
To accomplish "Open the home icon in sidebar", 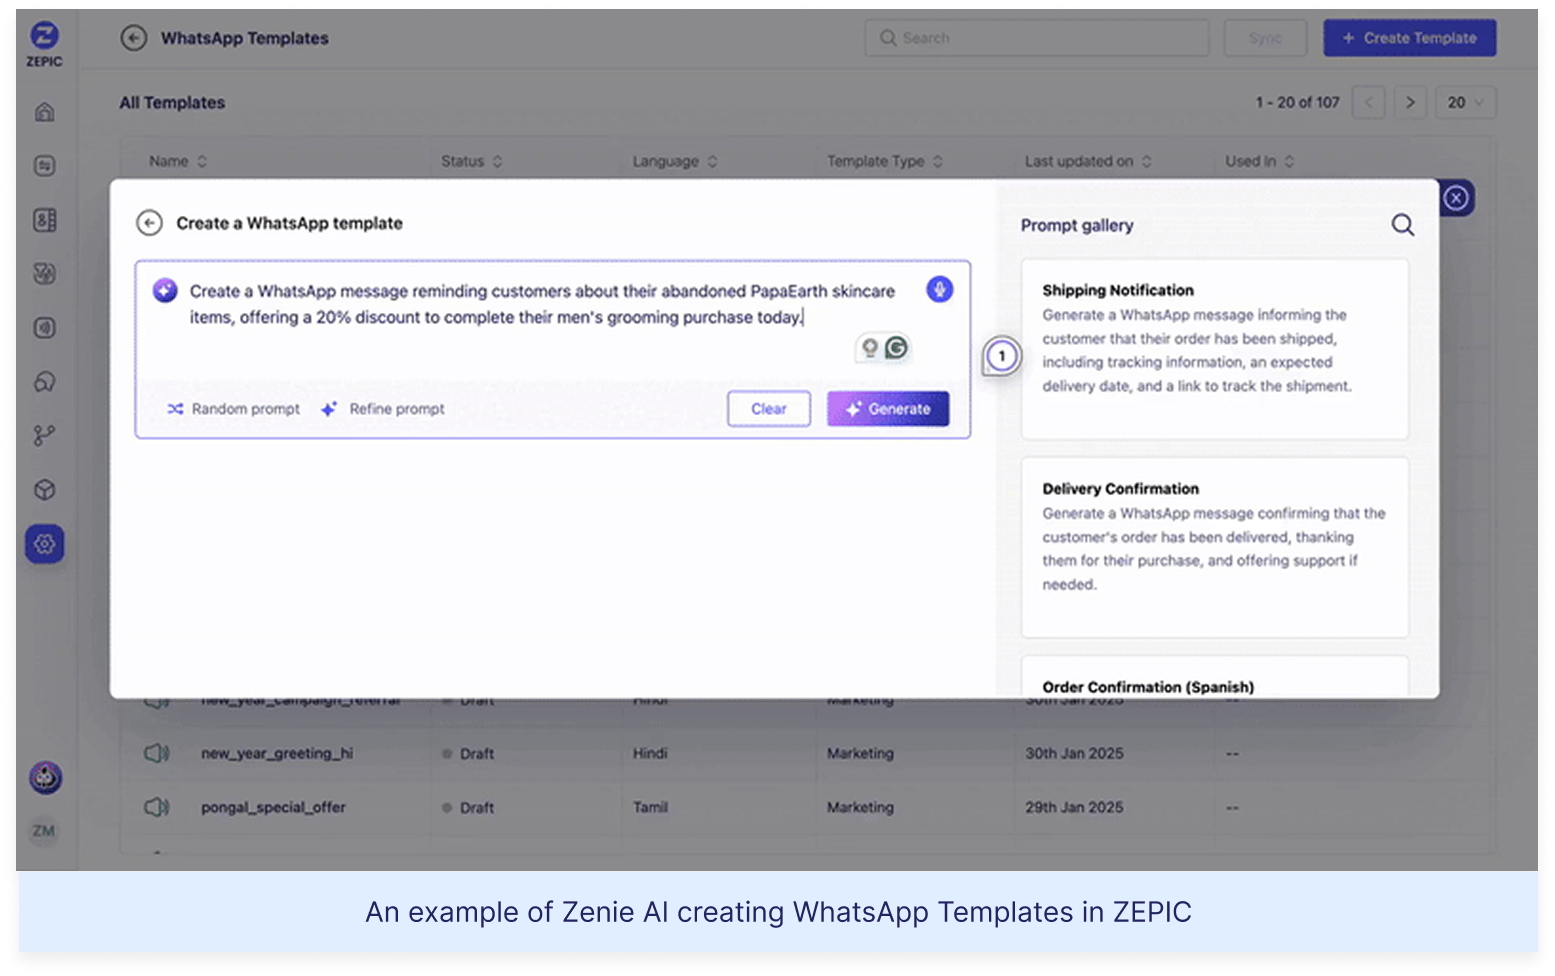I will [x=45, y=112].
